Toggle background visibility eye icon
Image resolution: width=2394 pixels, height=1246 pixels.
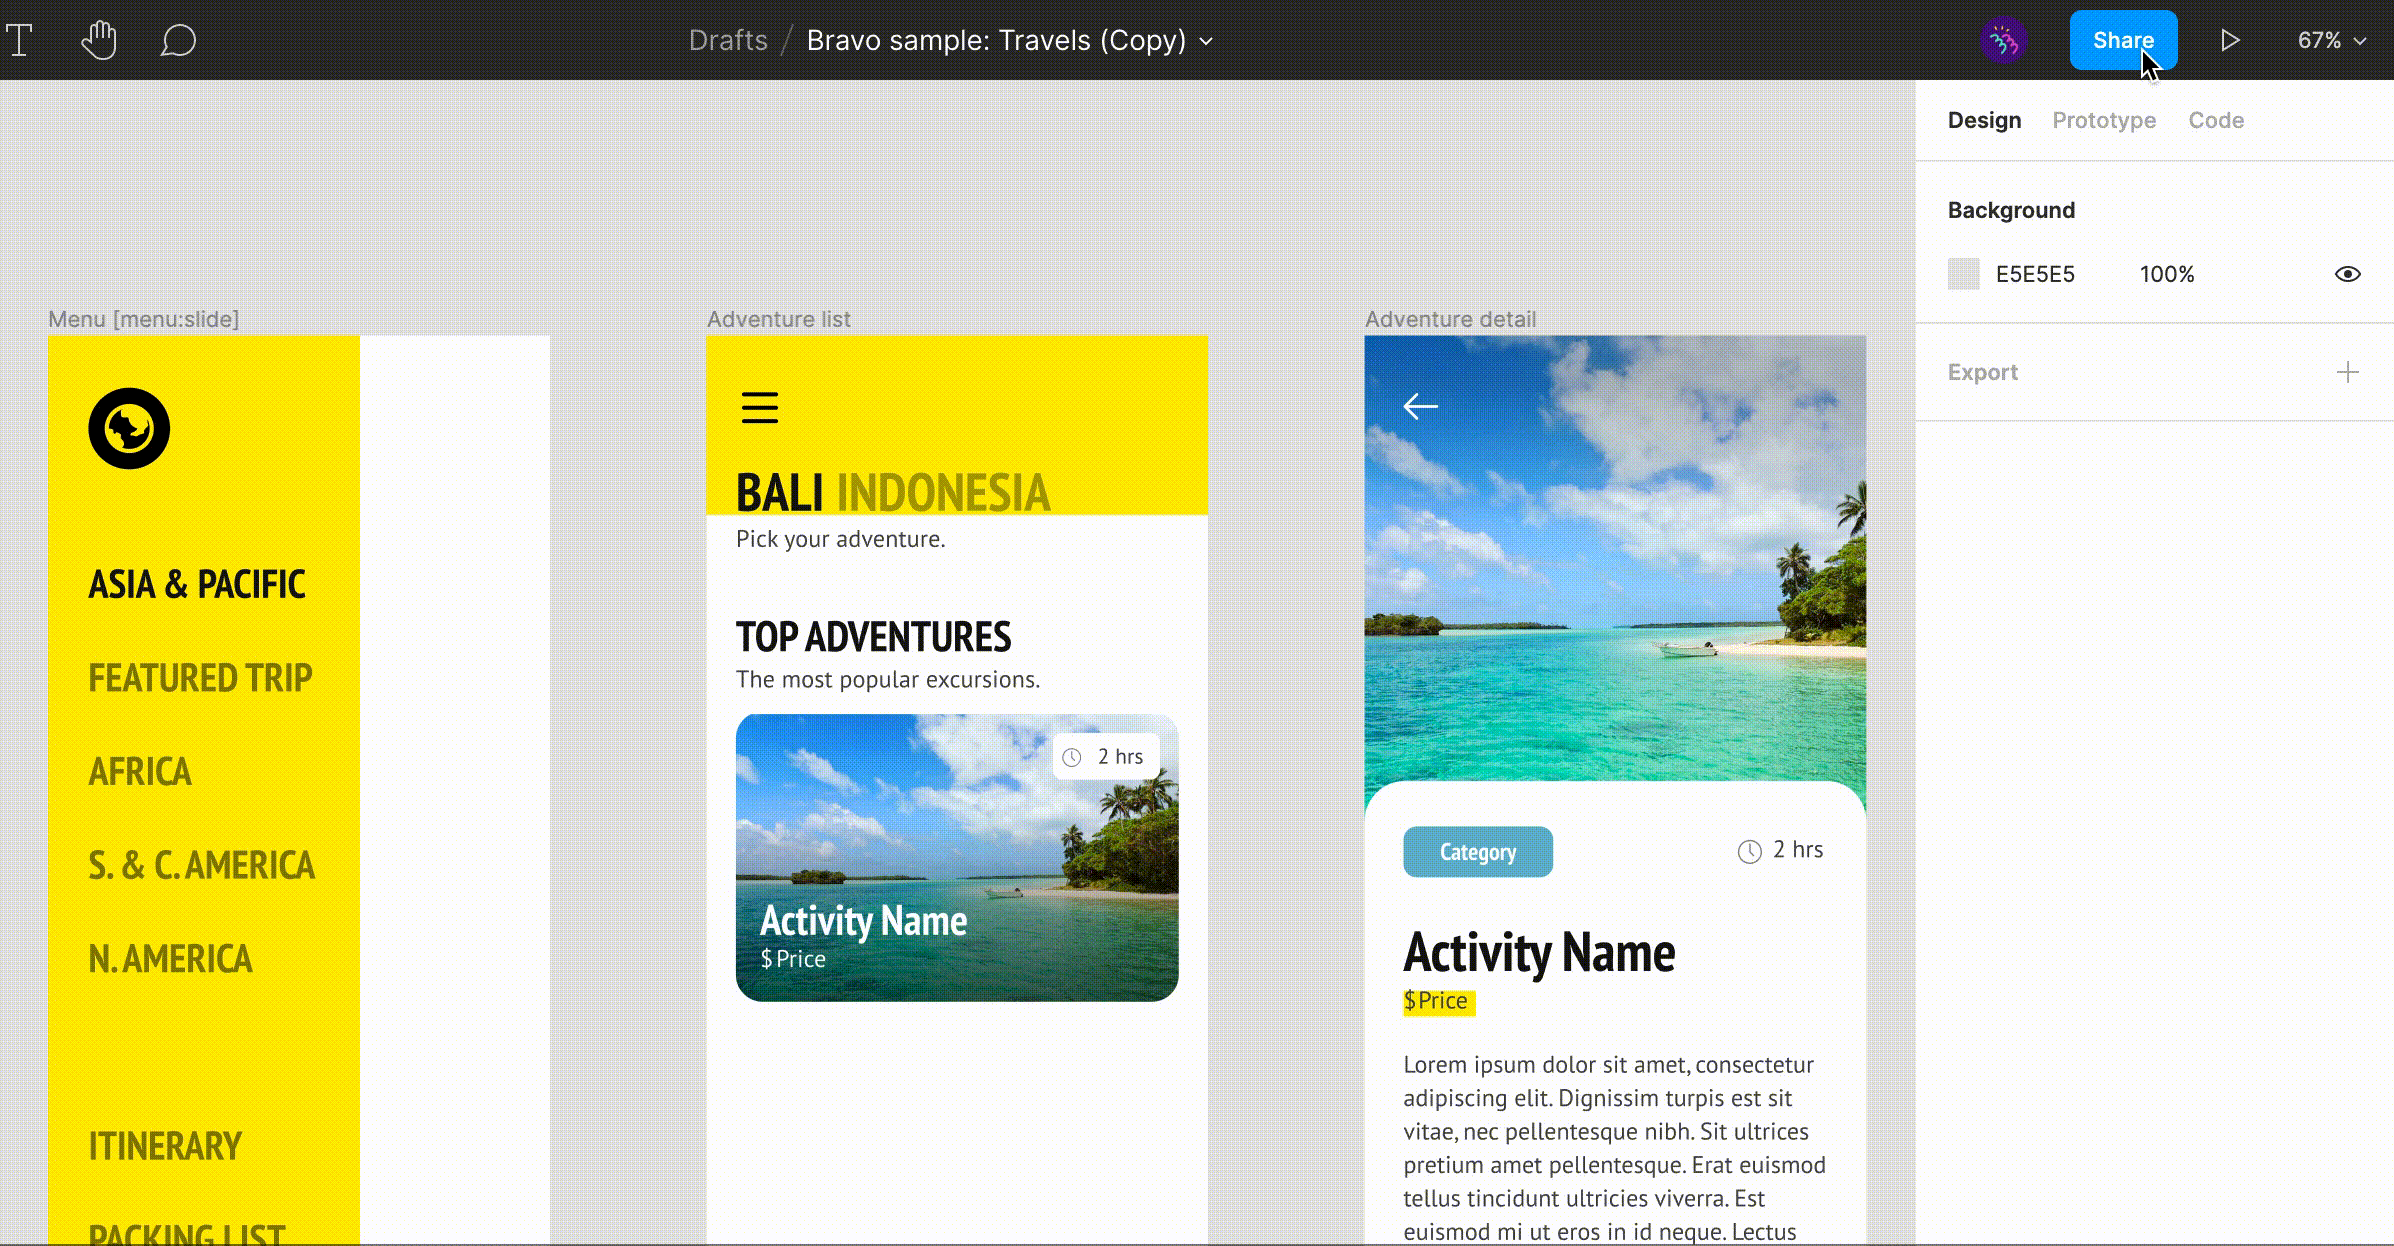pos(2347,274)
